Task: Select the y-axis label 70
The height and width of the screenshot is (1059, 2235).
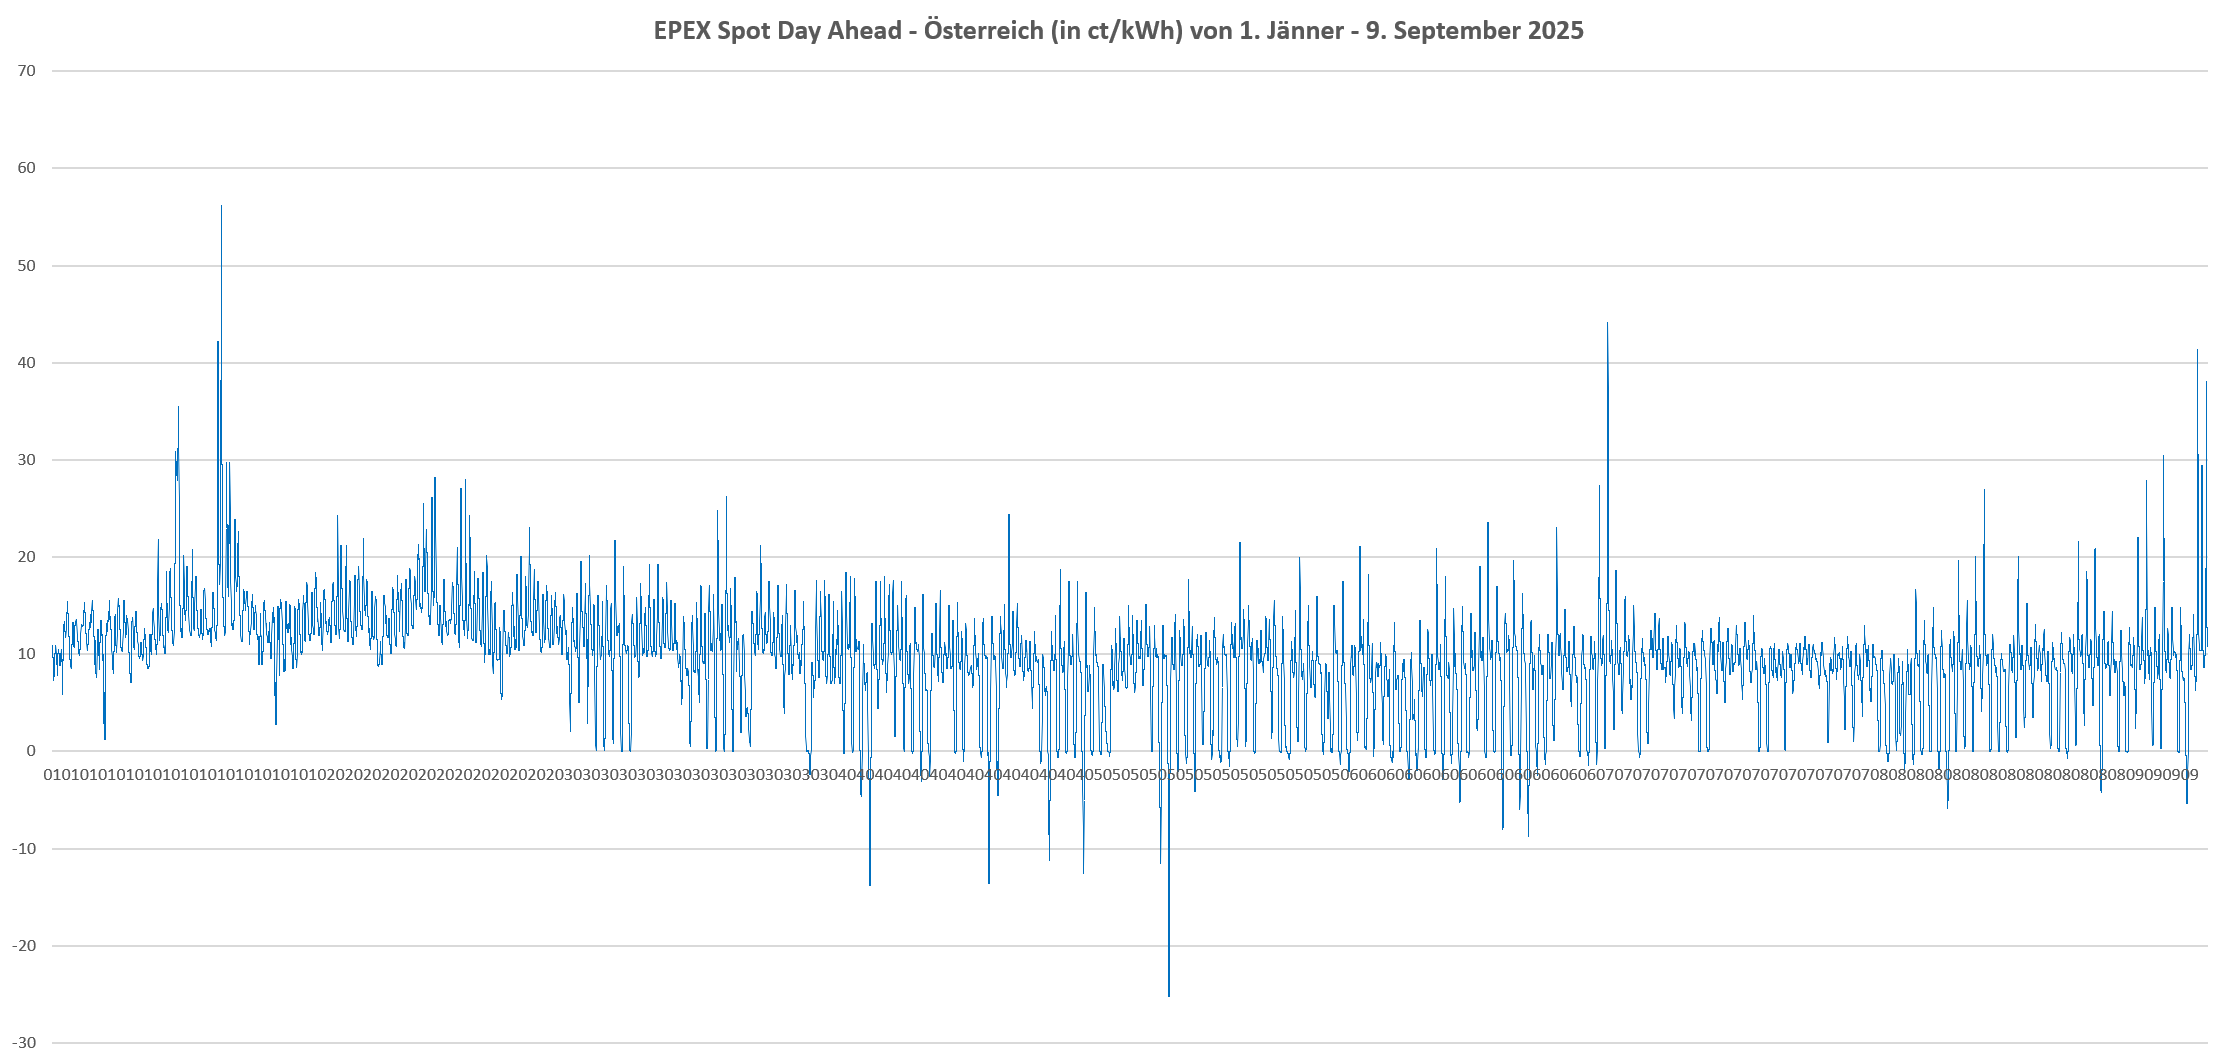Action: (x=27, y=71)
